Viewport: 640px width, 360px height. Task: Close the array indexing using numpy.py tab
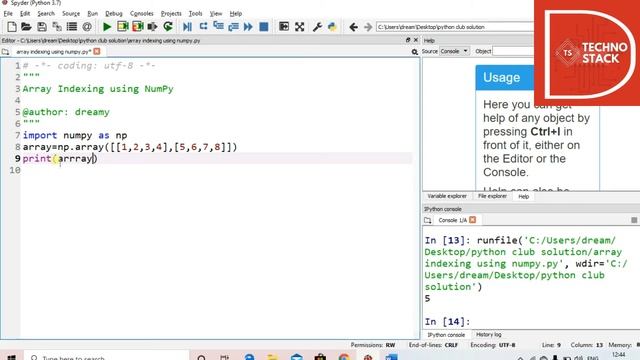(97, 51)
